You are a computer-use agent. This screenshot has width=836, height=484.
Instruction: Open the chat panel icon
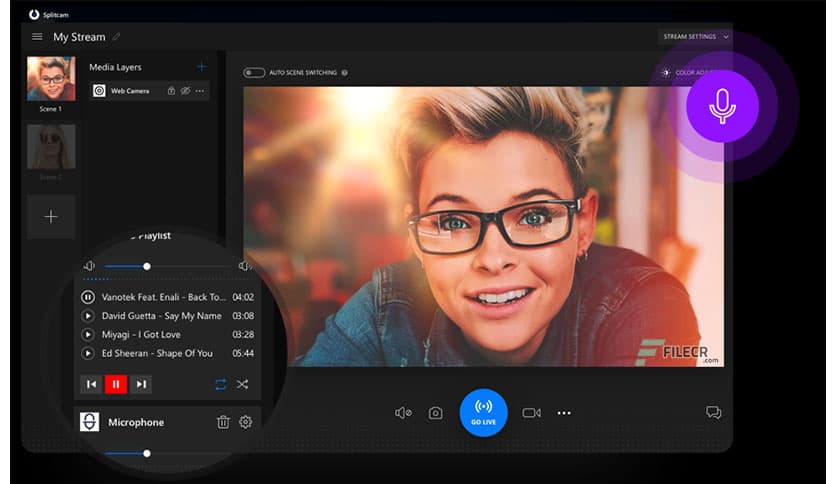[x=713, y=412]
